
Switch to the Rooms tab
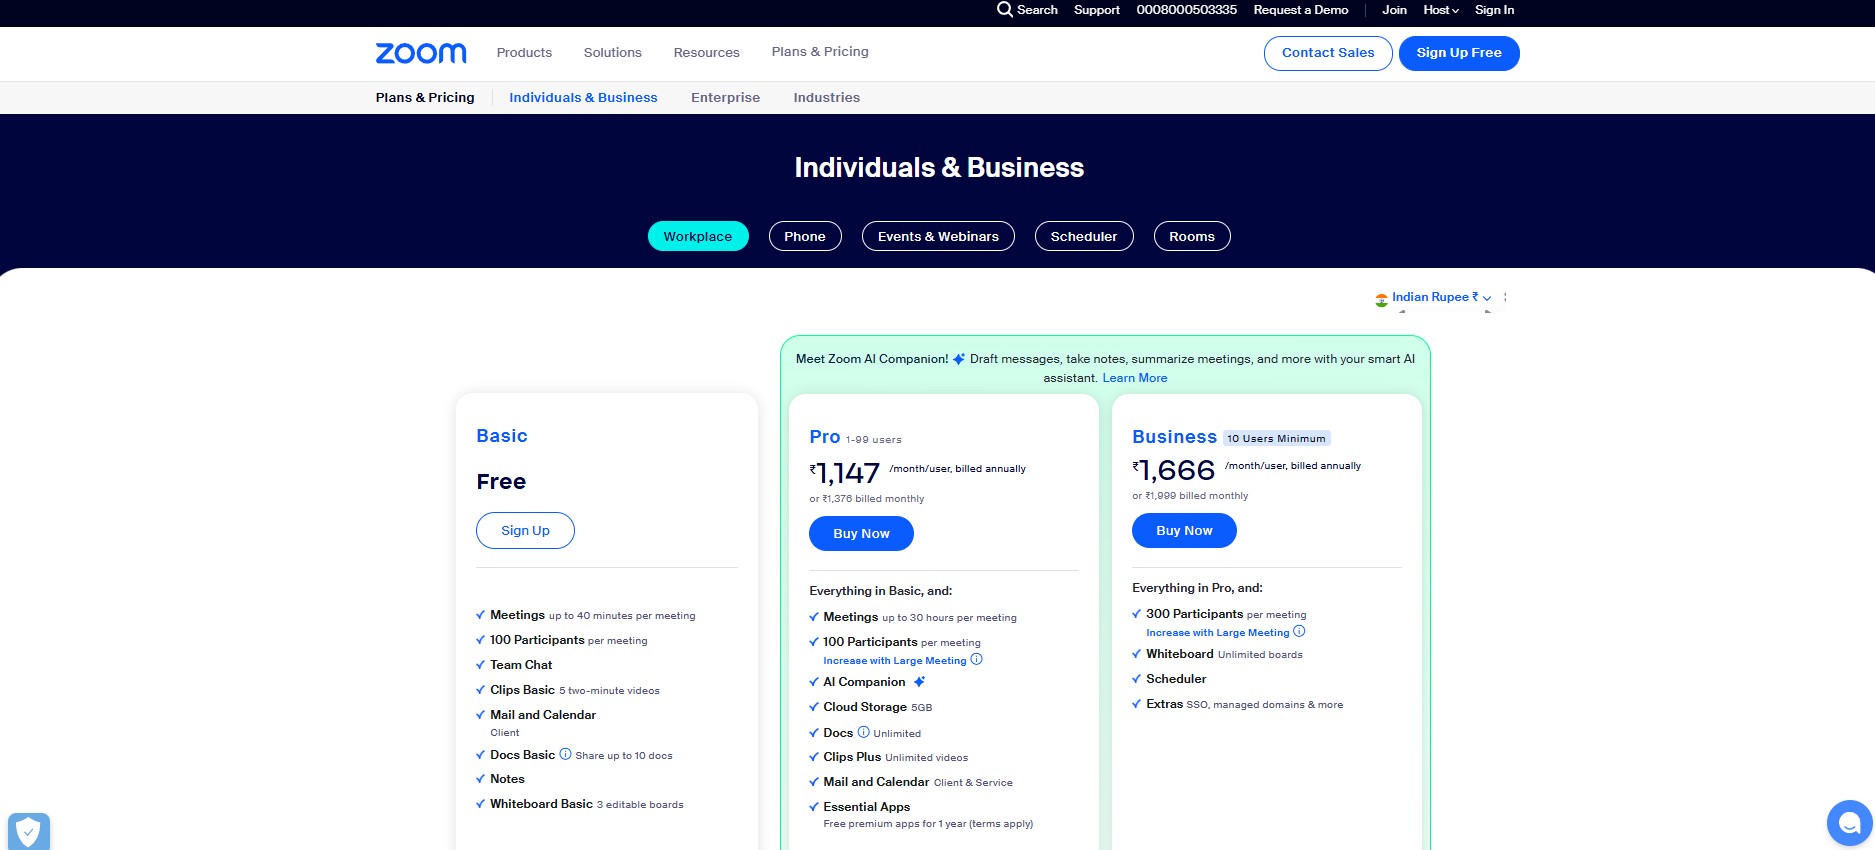1192,236
